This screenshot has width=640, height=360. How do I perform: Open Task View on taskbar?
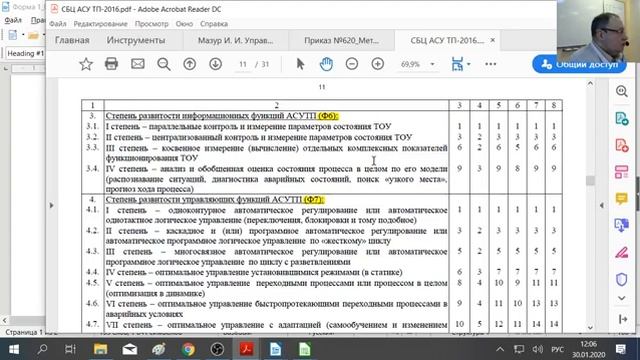[70, 349]
